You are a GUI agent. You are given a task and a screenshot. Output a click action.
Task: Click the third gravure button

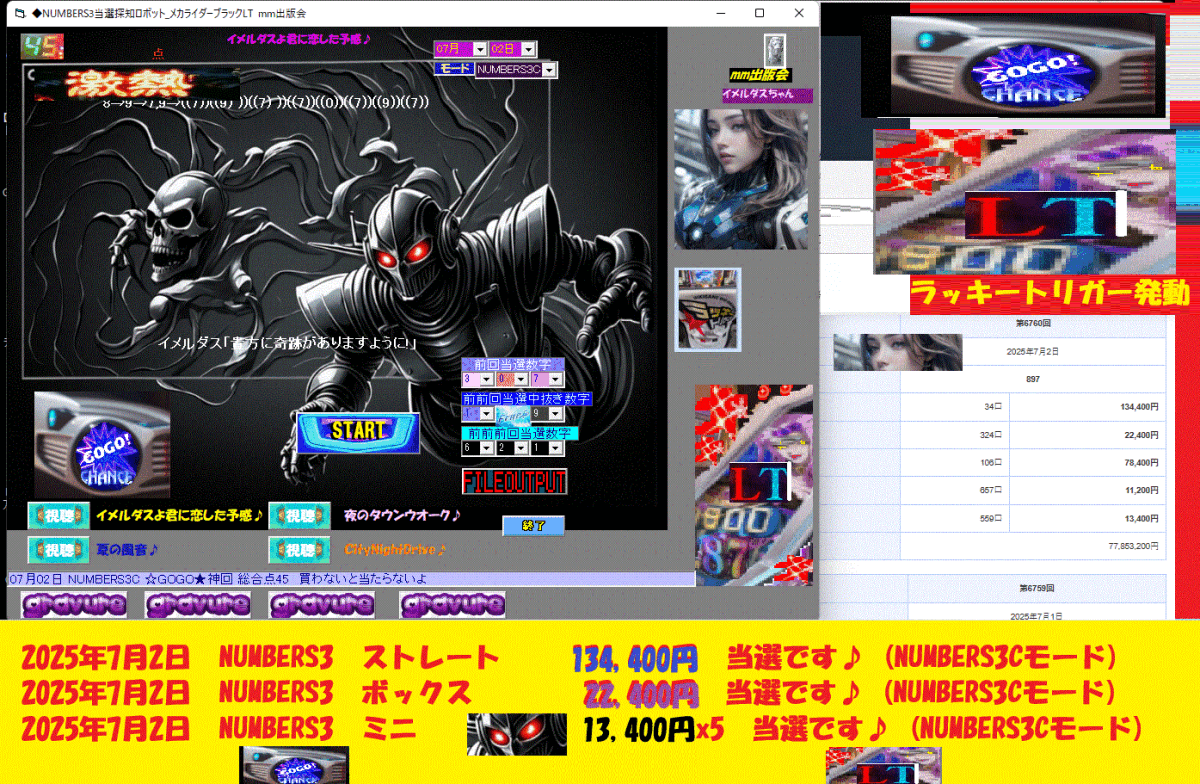(x=322, y=605)
